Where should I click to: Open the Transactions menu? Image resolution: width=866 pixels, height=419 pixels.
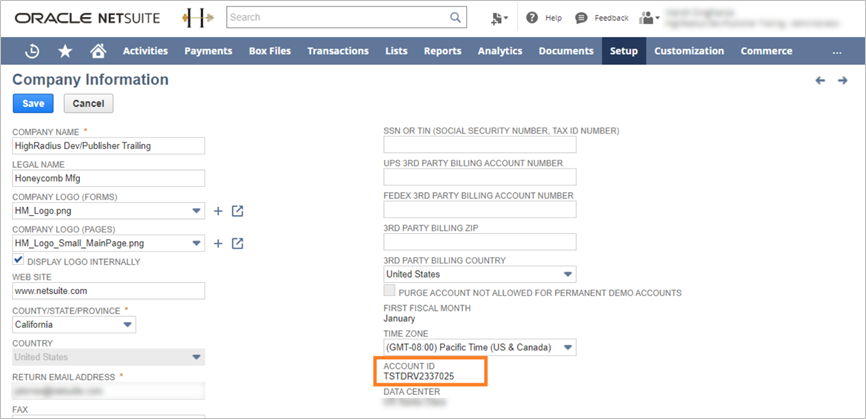click(x=338, y=51)
